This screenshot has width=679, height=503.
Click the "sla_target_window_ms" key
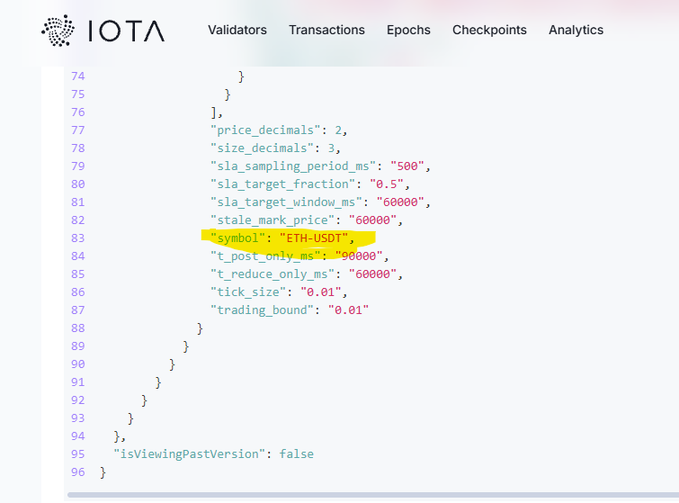pyautogui.click(x=286, y=202)
